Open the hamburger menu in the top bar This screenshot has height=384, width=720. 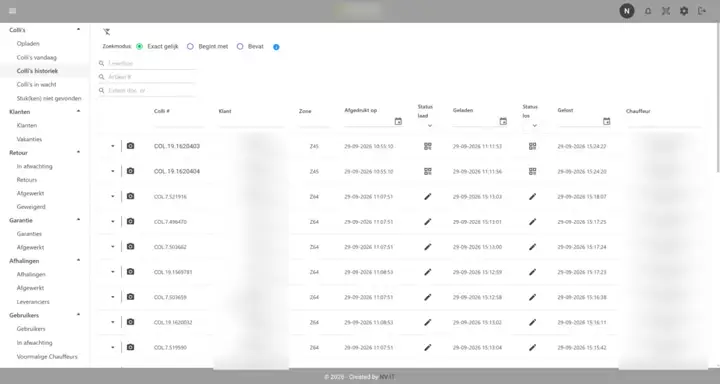[x=12, y=11]
